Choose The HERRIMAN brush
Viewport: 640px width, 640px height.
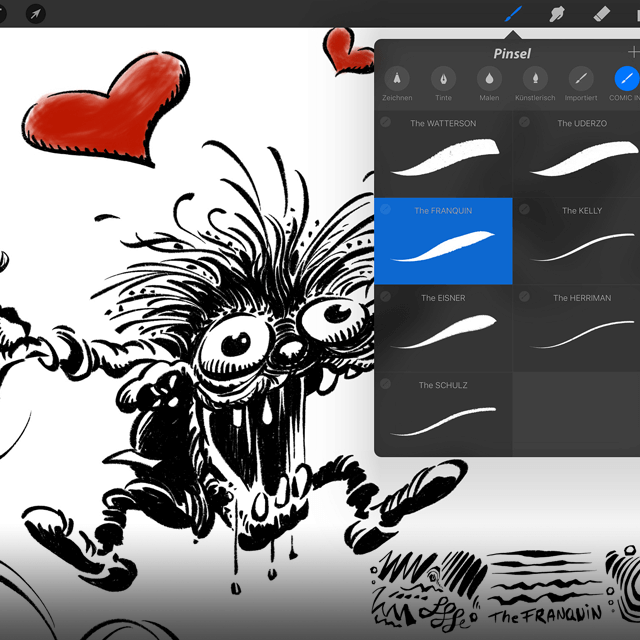click(577, 329)
